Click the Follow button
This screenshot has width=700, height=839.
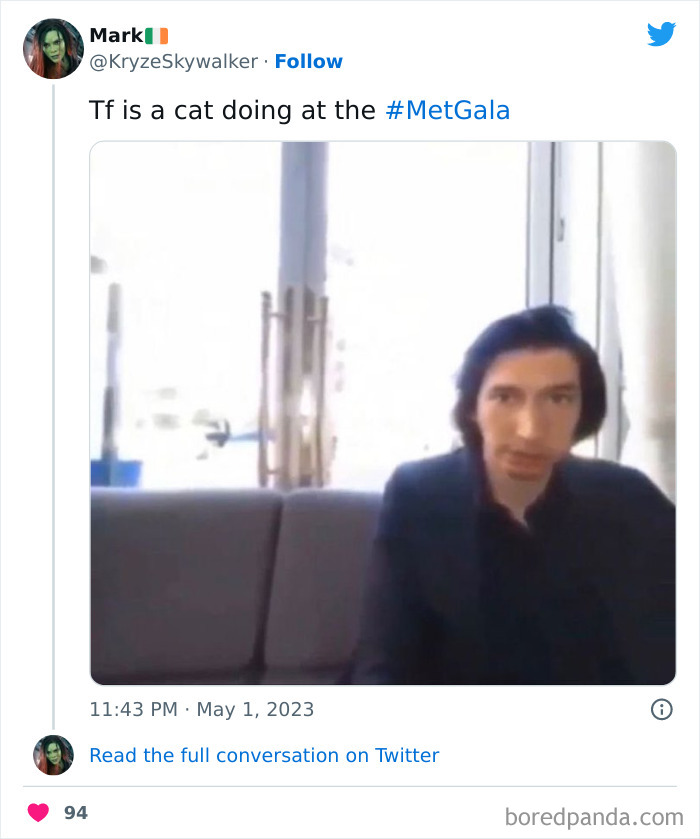point(309,61)
